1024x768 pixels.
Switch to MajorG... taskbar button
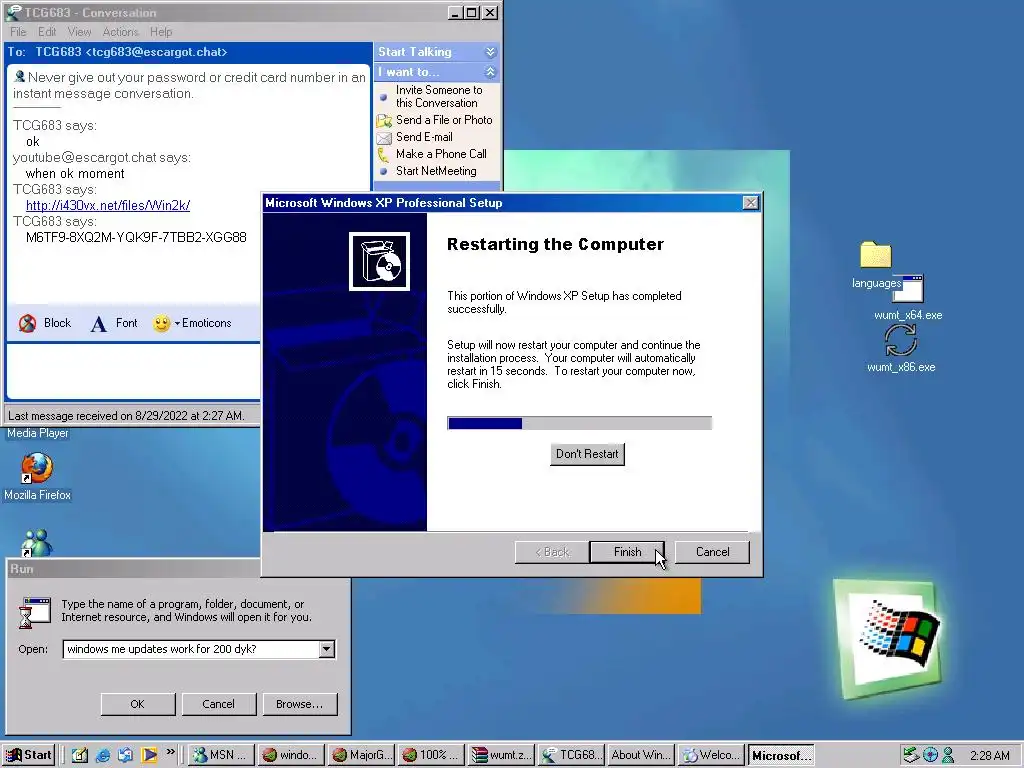[x=361, y=756]
